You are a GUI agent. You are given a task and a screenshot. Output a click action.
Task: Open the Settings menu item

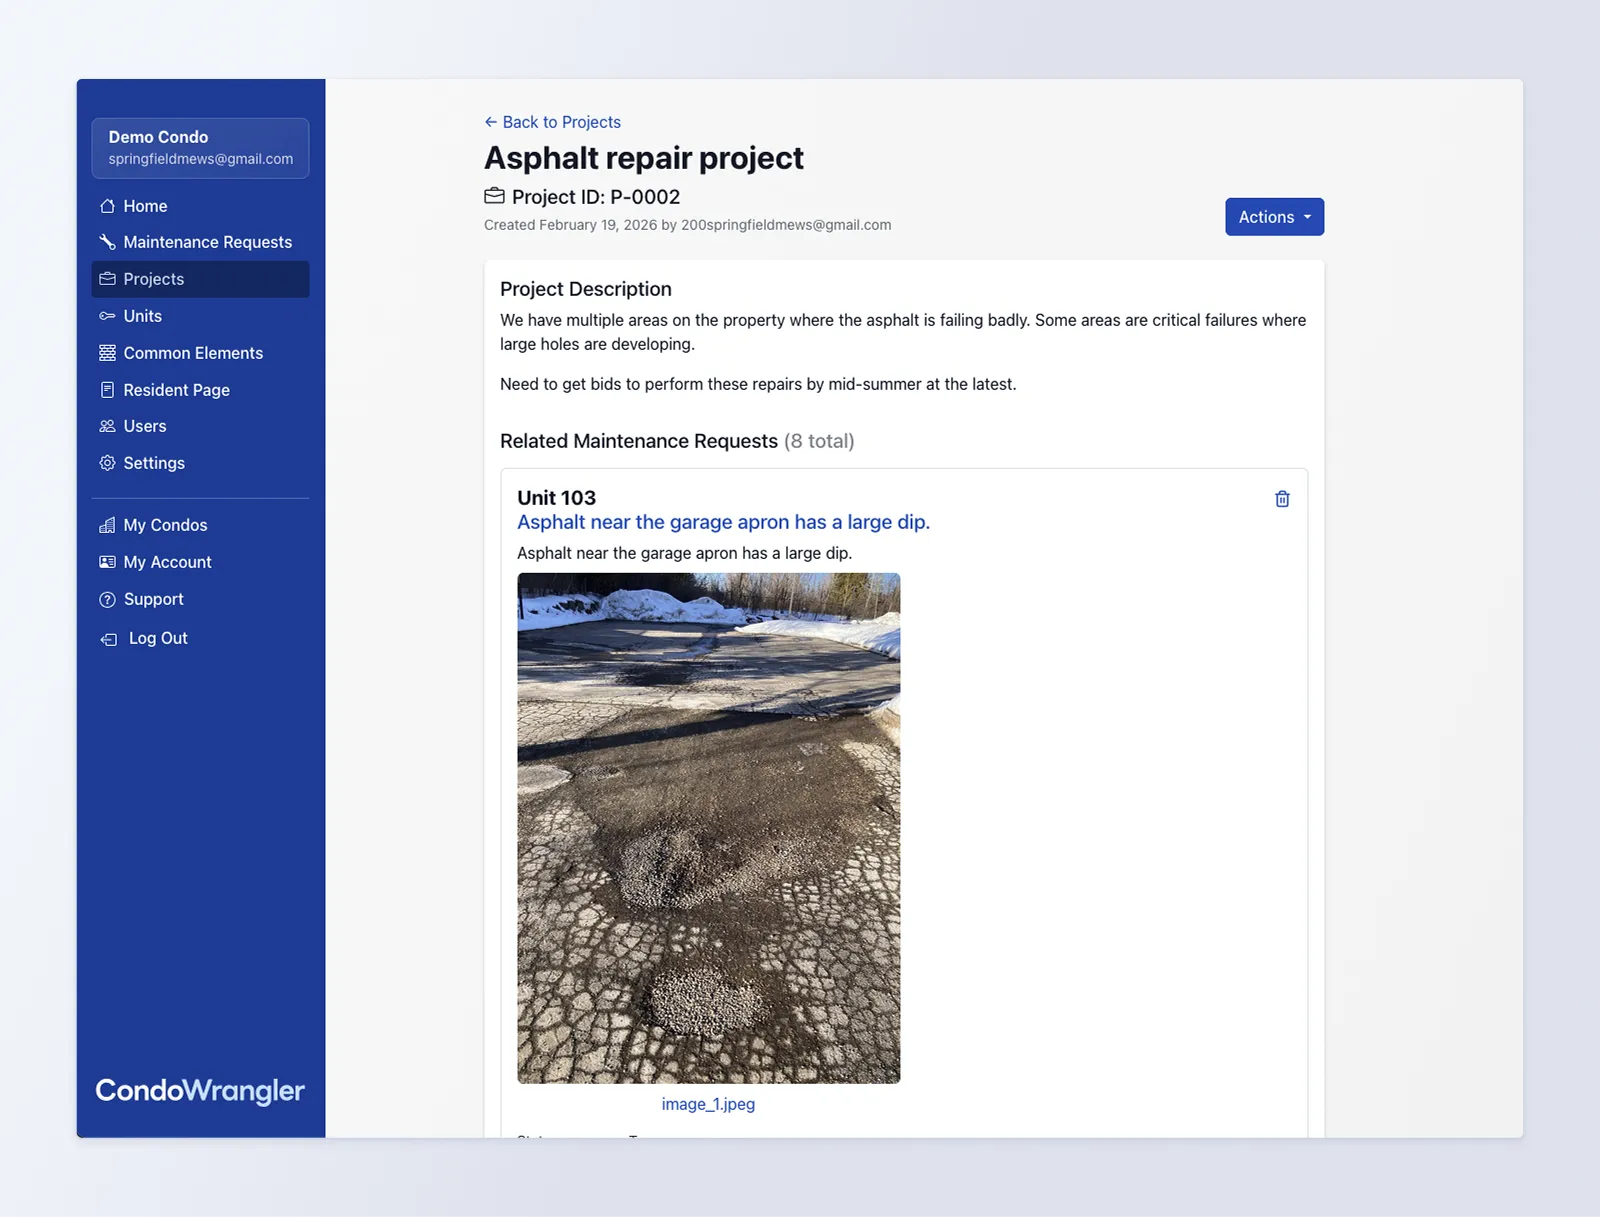[200, 463]
